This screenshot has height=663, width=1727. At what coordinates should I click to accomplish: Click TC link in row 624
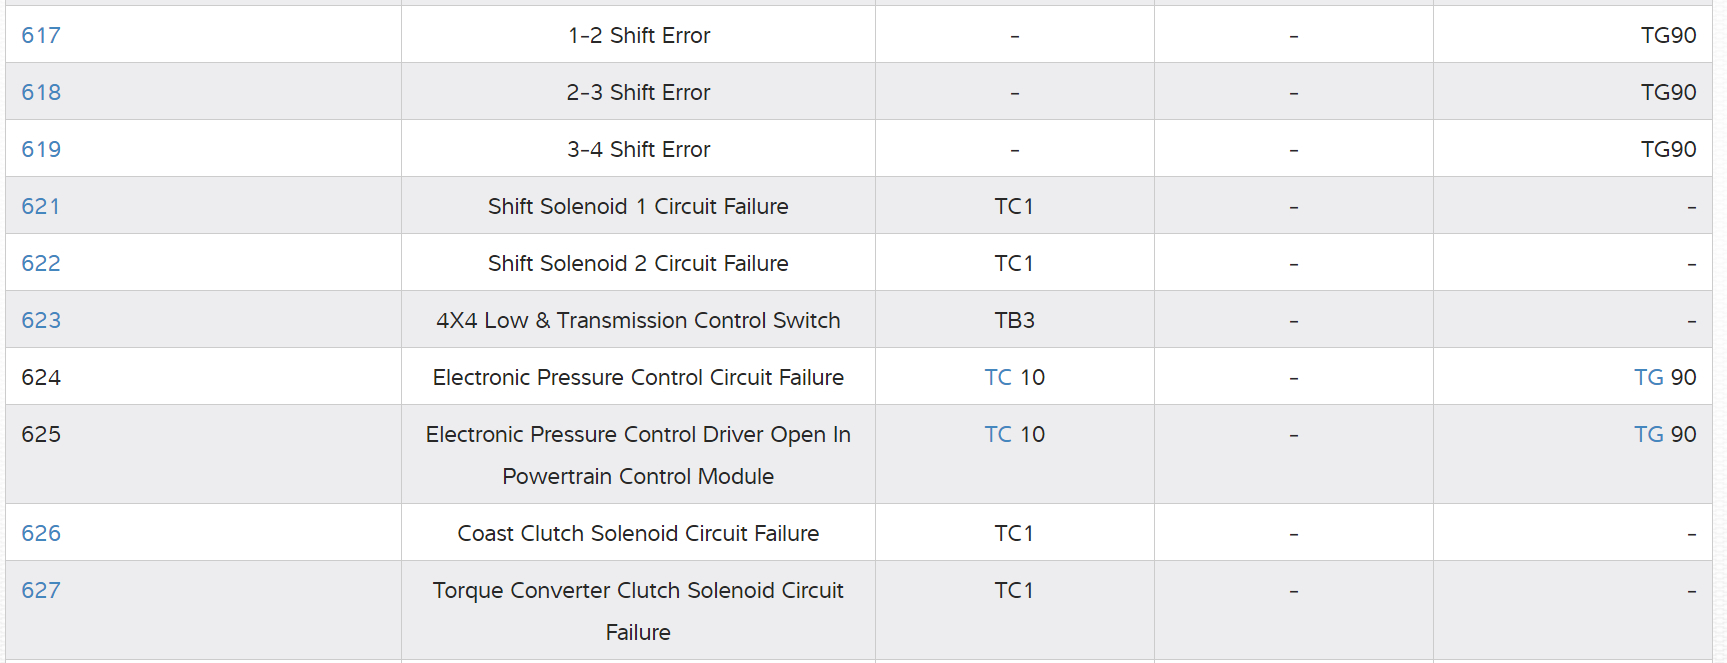pos(998,378)
